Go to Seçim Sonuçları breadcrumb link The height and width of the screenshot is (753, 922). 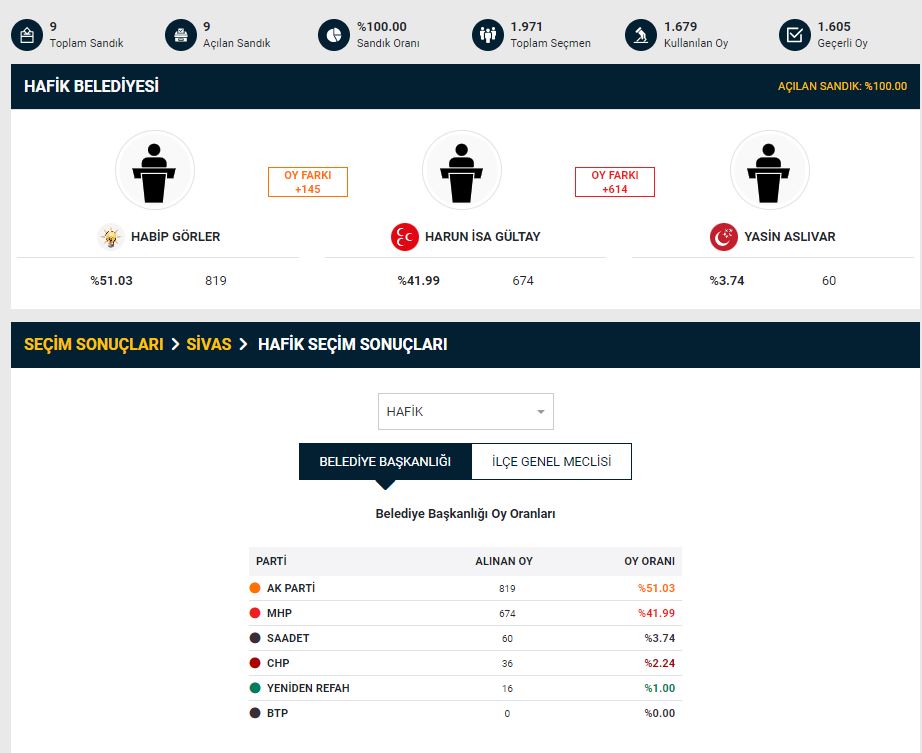(x=93, y=344)
